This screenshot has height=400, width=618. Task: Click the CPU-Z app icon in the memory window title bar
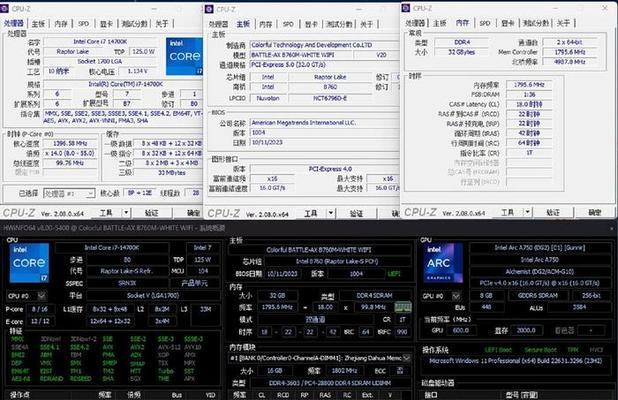point(406,8)
